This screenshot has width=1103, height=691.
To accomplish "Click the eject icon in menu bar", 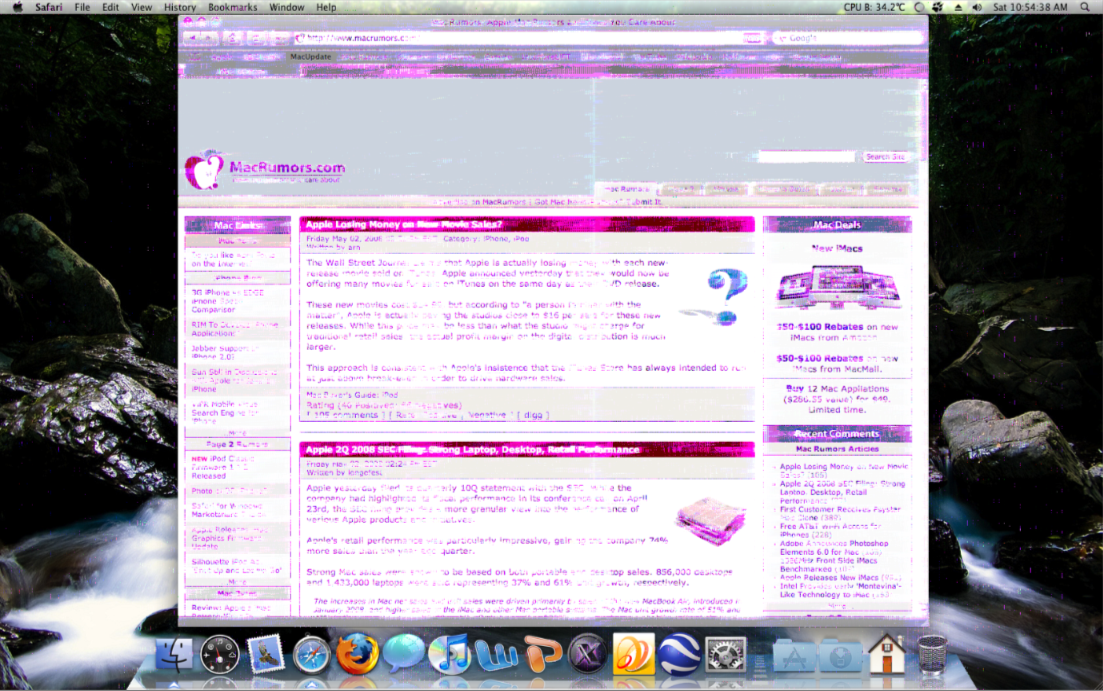I will click(x=958, y=7).
